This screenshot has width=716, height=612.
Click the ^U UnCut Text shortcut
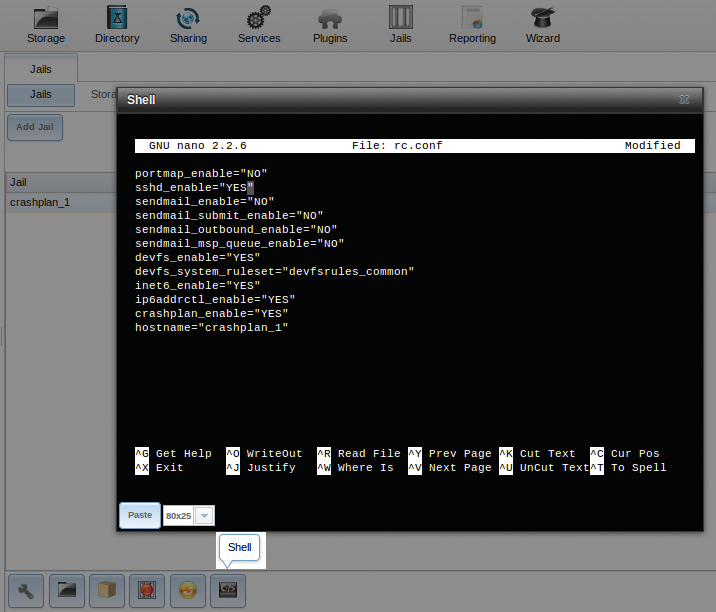544,468
